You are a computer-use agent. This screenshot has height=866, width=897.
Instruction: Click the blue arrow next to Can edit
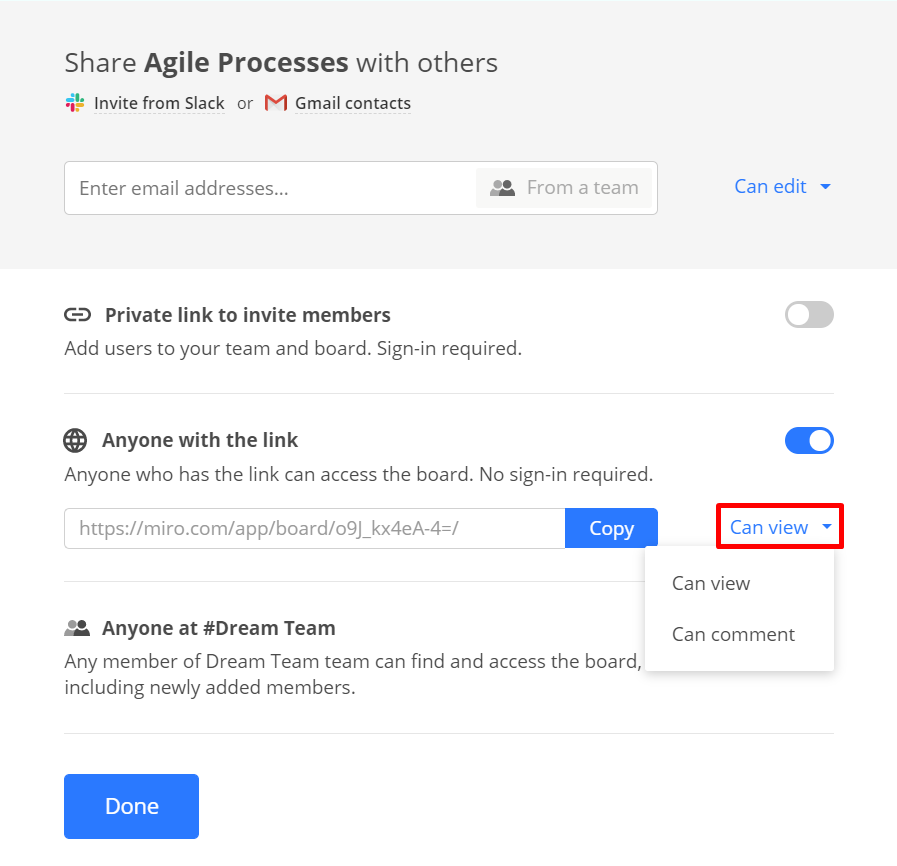click(x=825, y=187)
